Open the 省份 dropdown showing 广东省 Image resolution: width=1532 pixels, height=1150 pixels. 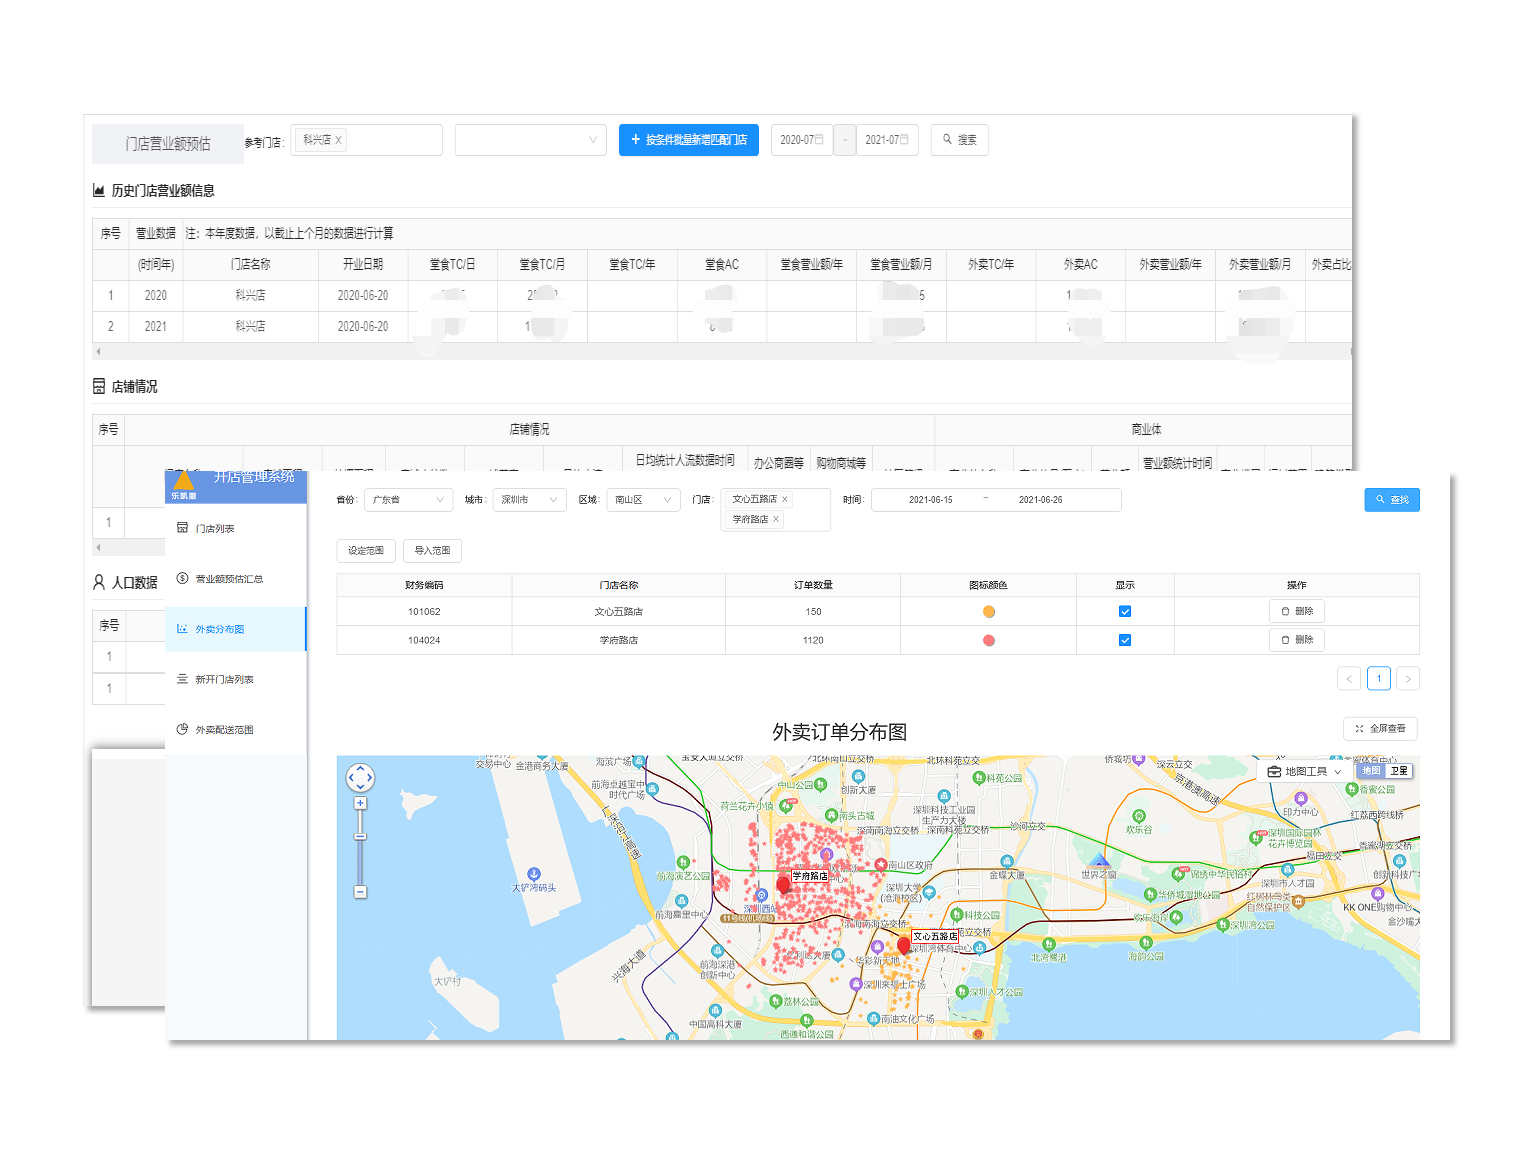point(408,500)
